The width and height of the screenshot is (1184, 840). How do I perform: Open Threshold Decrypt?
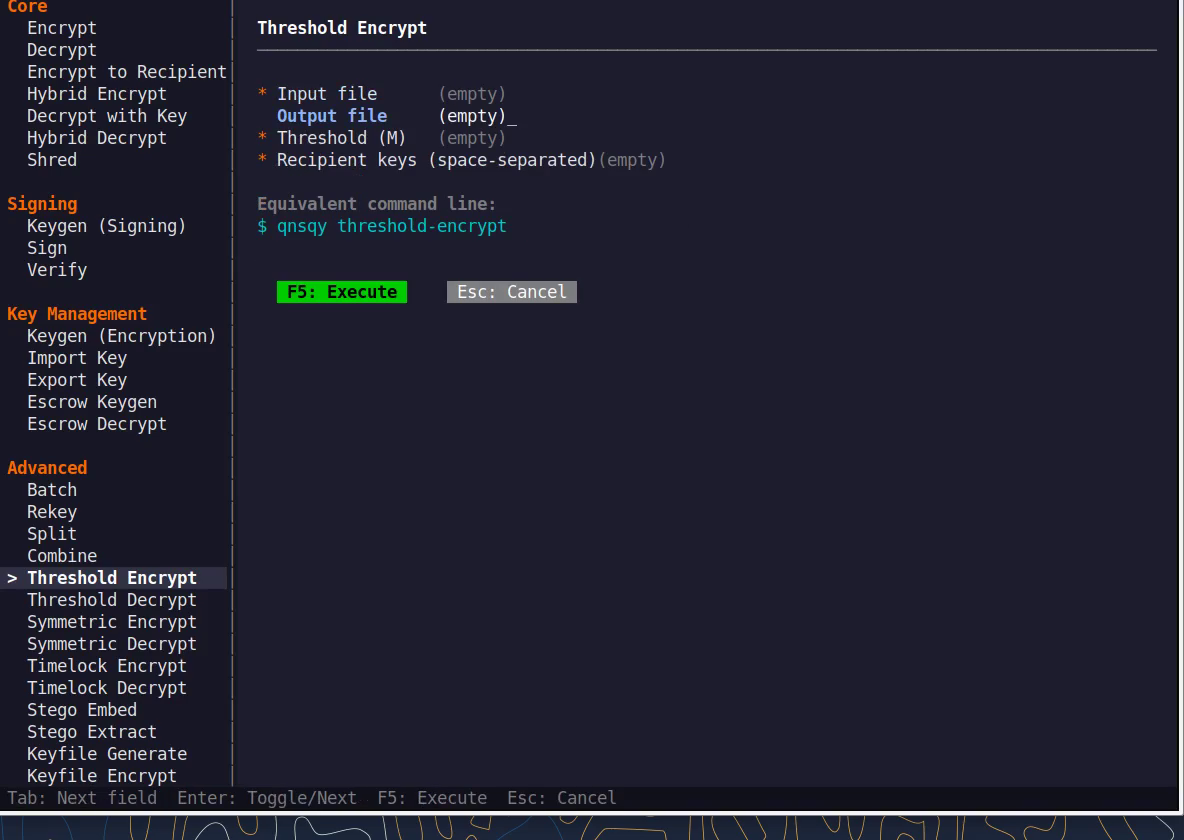[x=112, y=600]
